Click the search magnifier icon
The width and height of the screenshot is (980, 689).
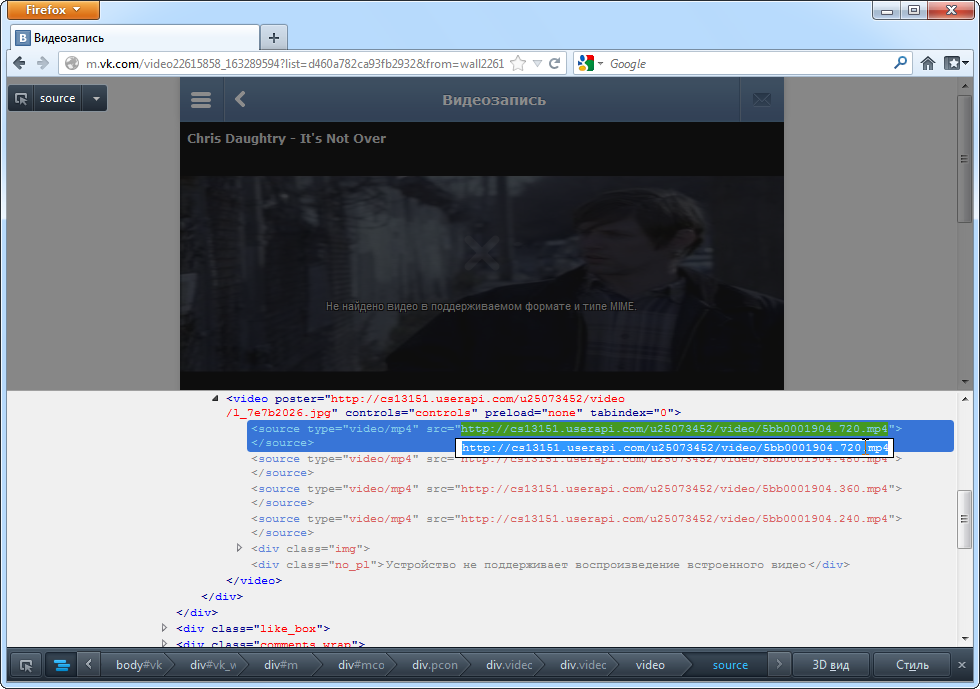[900, 63]
